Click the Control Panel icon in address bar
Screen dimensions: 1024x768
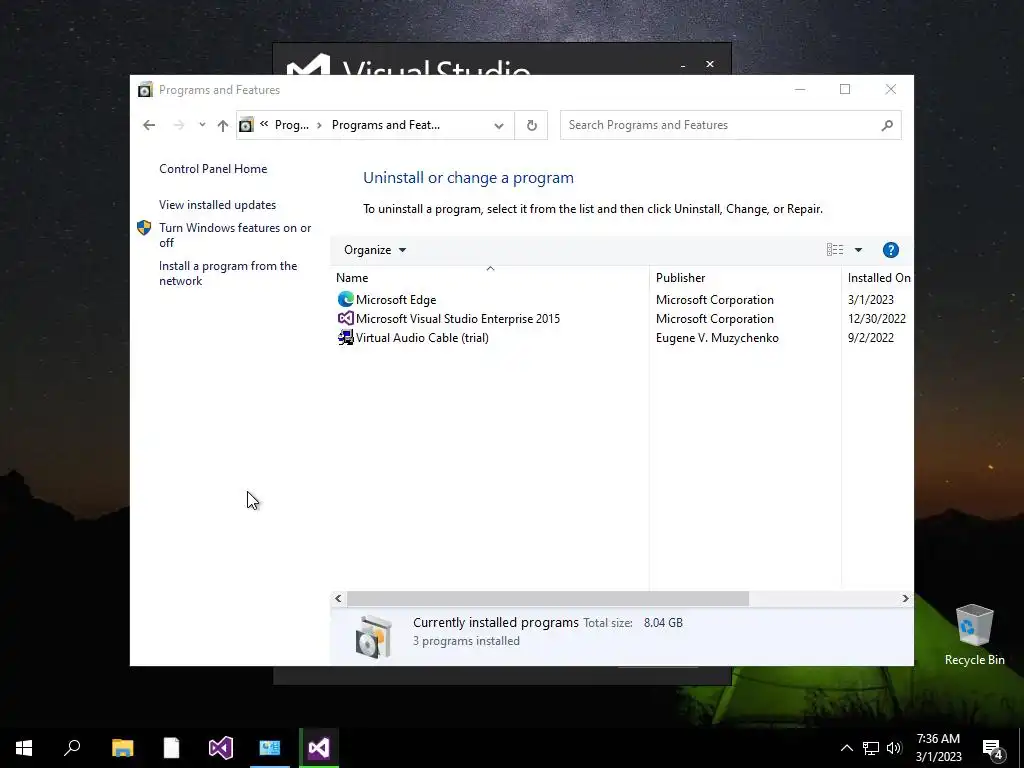click(x=246, y=125)
